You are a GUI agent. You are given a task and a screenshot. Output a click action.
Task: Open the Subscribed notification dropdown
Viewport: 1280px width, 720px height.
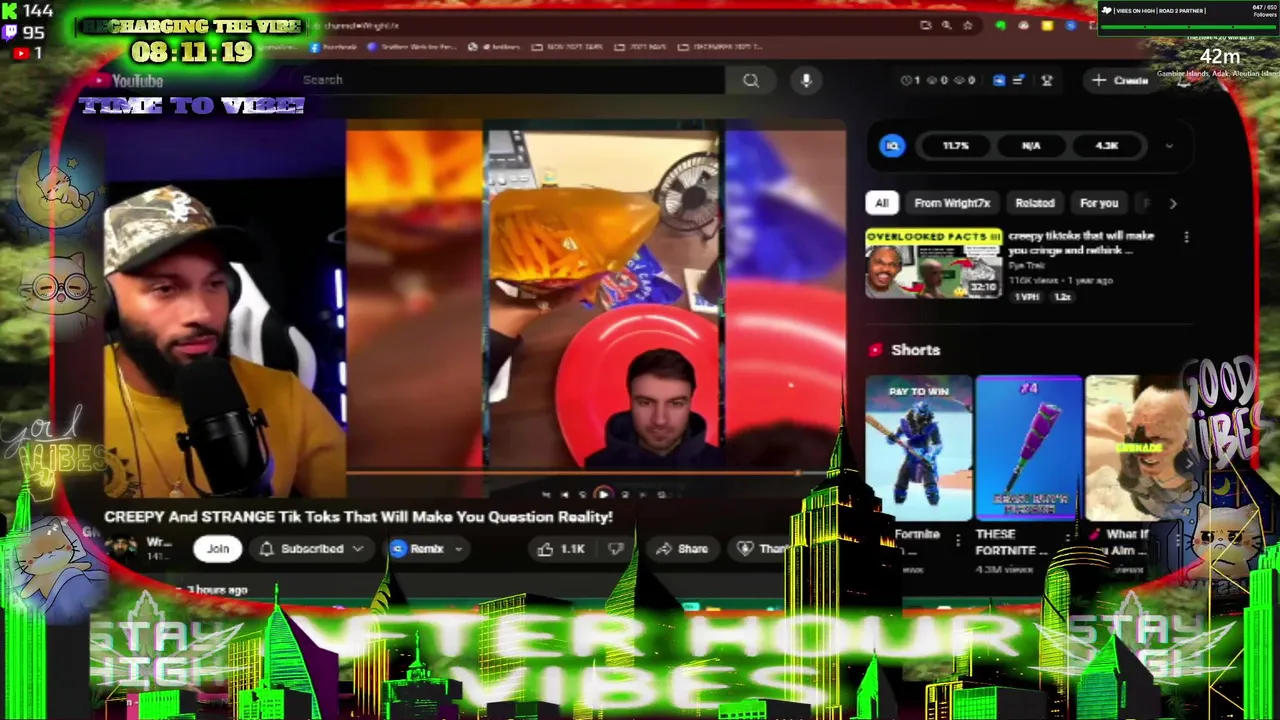311,549
